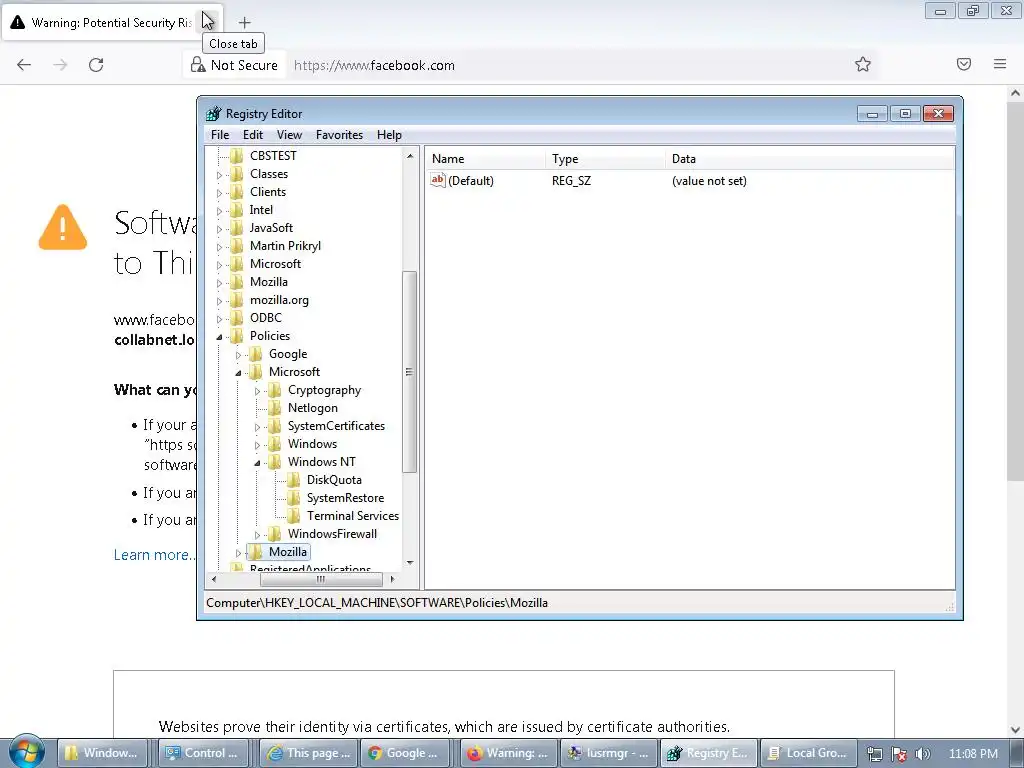The height and width of the screenshot is (768, 1024).
Task: Expand the WindowsFirewall key
Action: tap(257, 535)
